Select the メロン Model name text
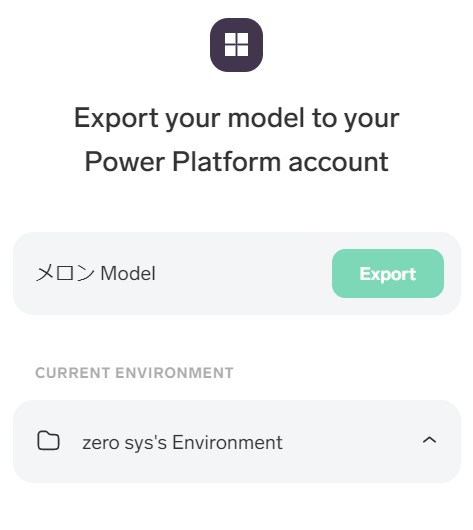The height and width of the screenshot is (530, 473). coord(96,273)
